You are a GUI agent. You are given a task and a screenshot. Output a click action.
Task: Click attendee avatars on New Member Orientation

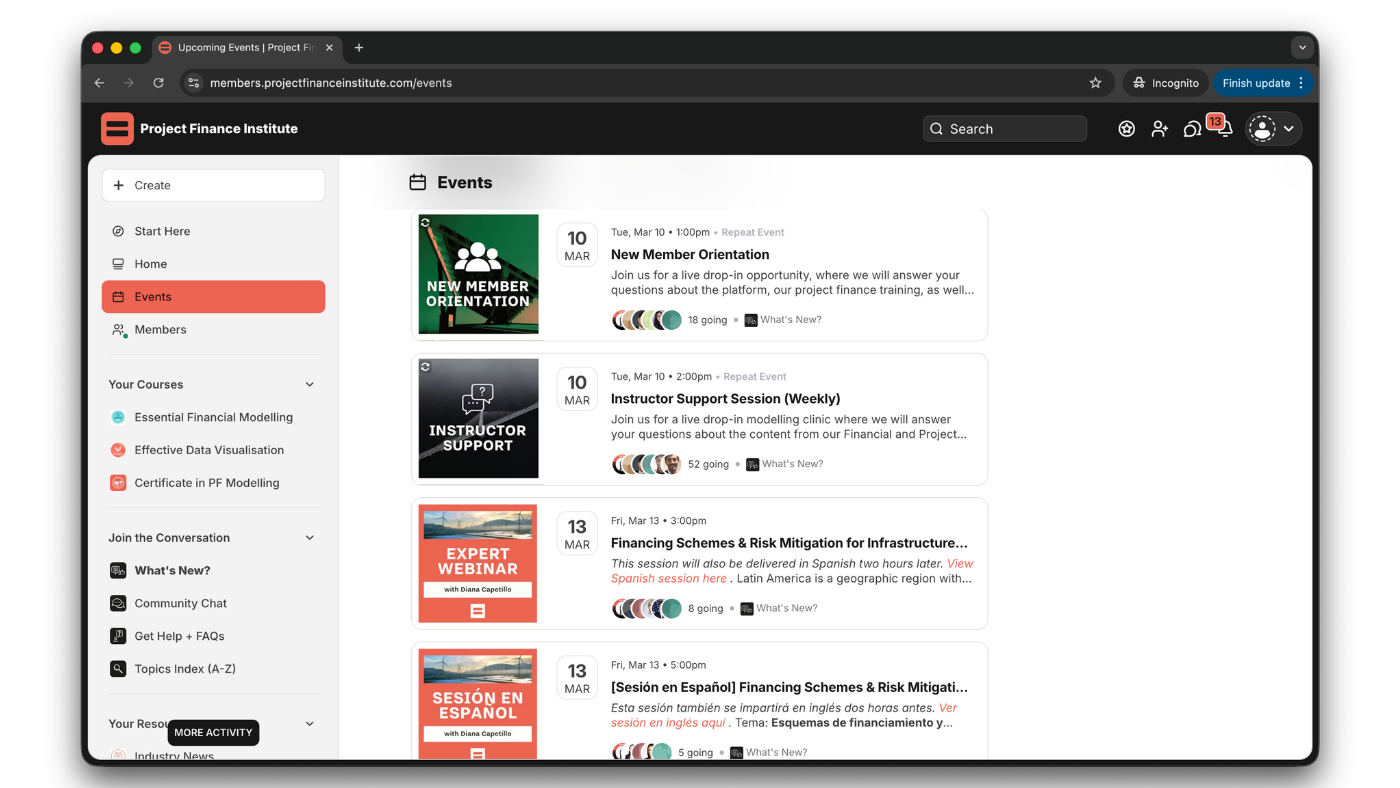[646, 320]
